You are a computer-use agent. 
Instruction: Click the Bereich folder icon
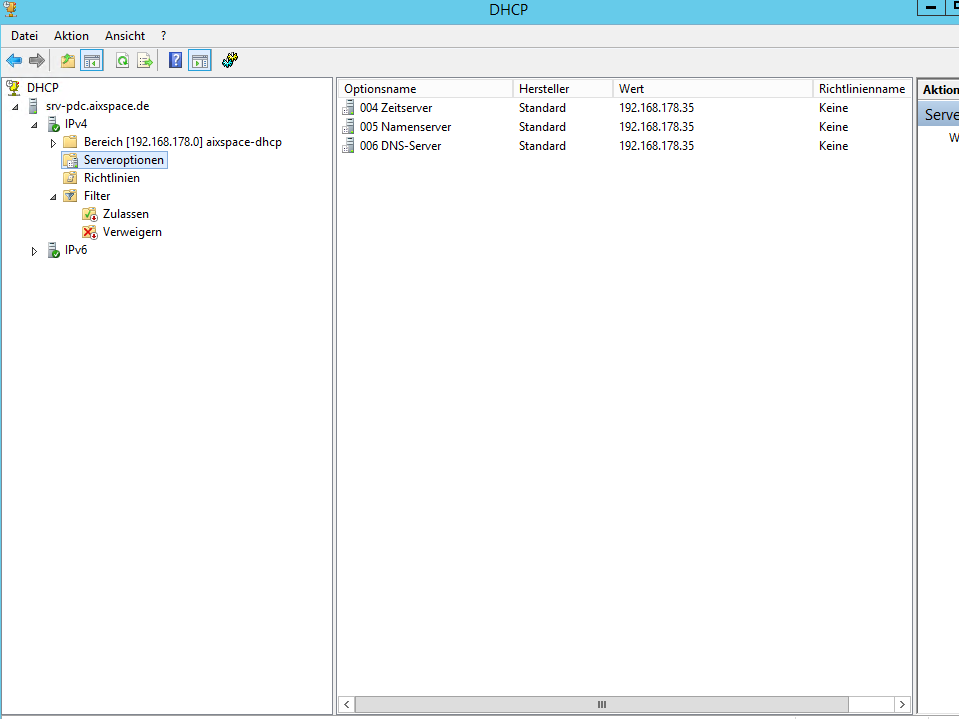pyautogui.click(x=70, y=142)
